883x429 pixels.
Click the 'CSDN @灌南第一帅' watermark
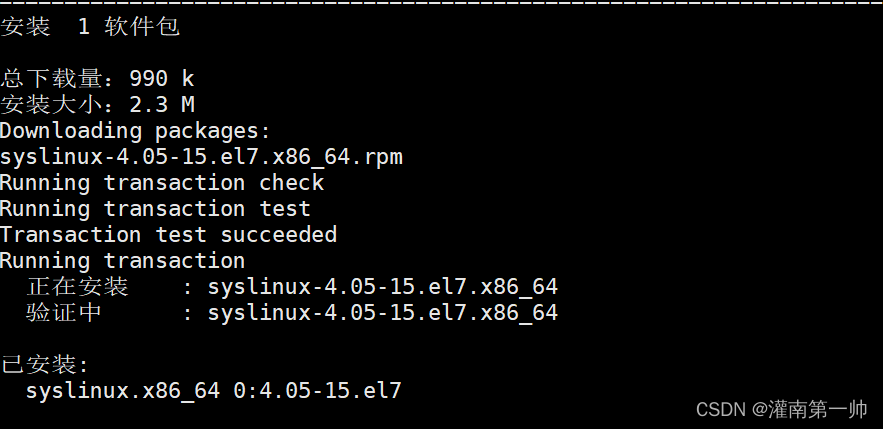[781, 409]
